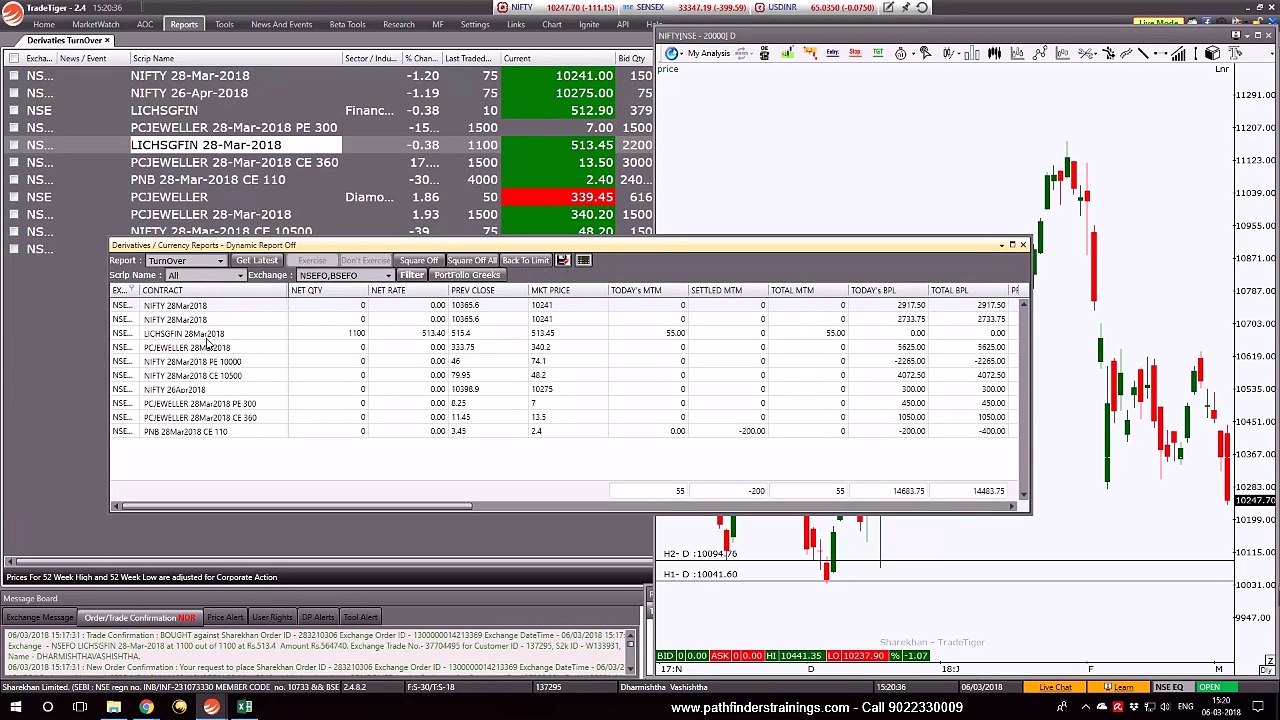Click the PortFolio Greeks button

pyautogui.click(x=467, y=275)
